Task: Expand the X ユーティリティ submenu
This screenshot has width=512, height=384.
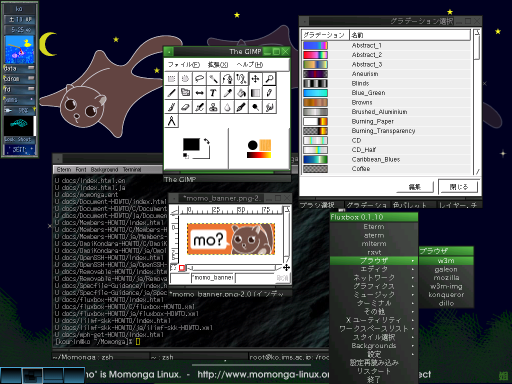Action: tap(374, 320)
